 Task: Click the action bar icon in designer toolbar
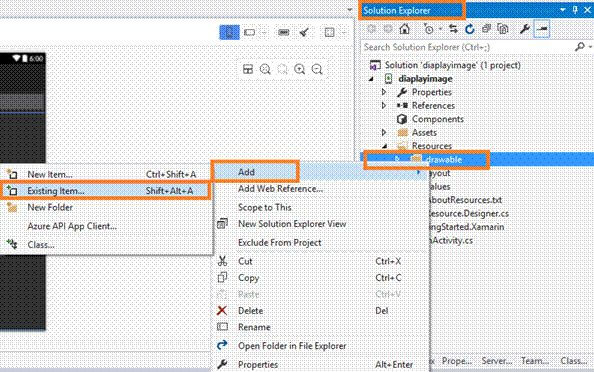coord(284,33)
